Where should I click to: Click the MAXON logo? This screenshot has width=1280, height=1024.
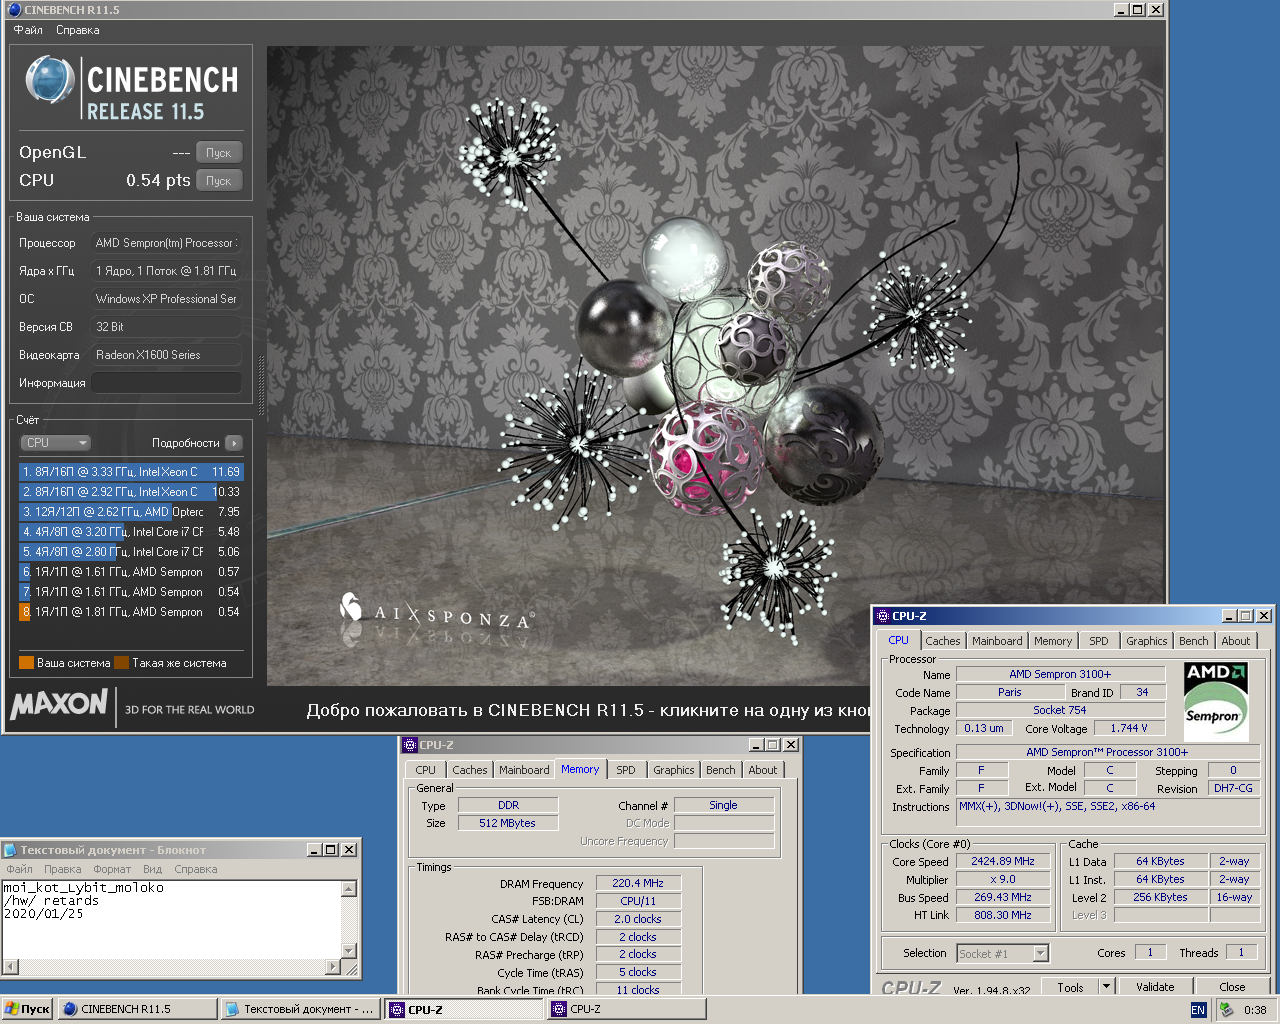click(x=59, y=705)
